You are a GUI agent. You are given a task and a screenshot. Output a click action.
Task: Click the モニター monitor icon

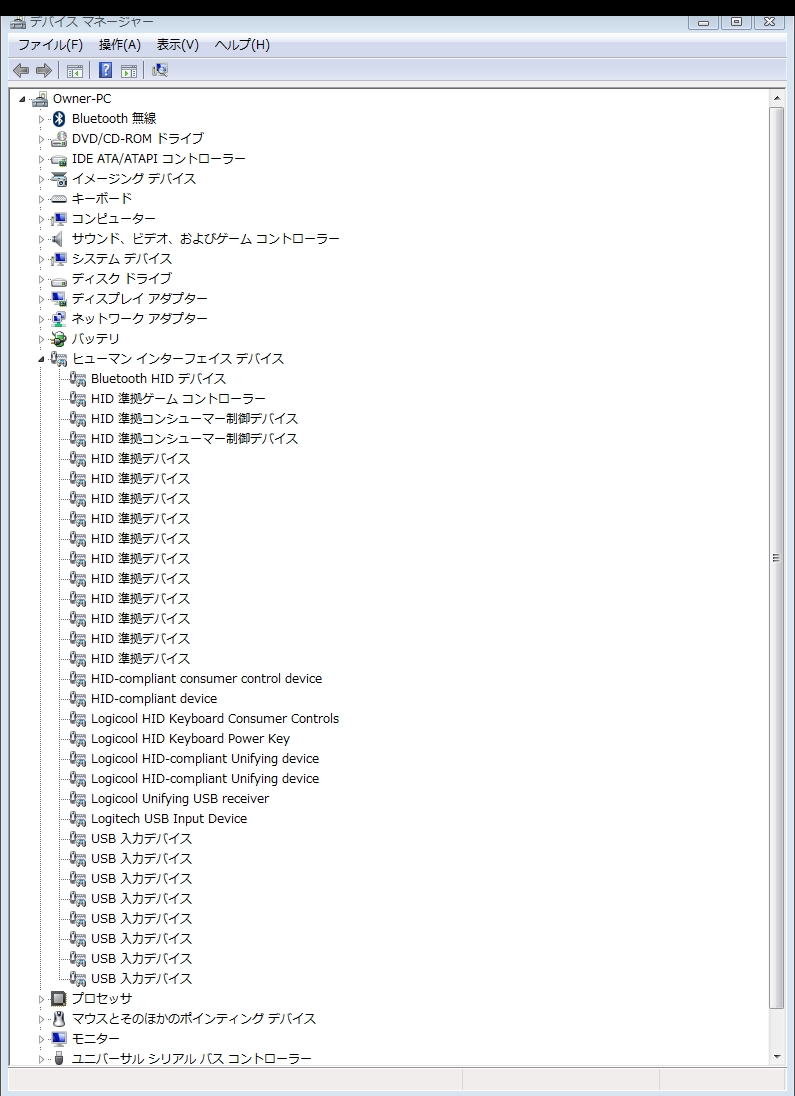59,1039
